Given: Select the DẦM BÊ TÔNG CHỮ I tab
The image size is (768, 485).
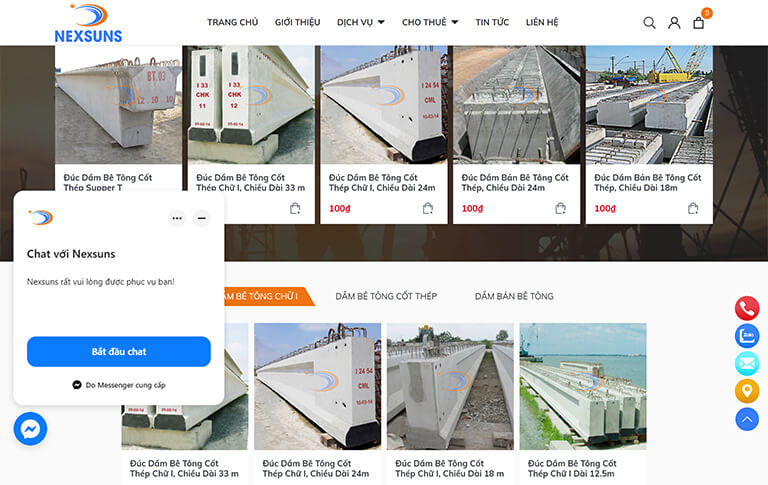Looking at the screenshot, I should [268, 296].
